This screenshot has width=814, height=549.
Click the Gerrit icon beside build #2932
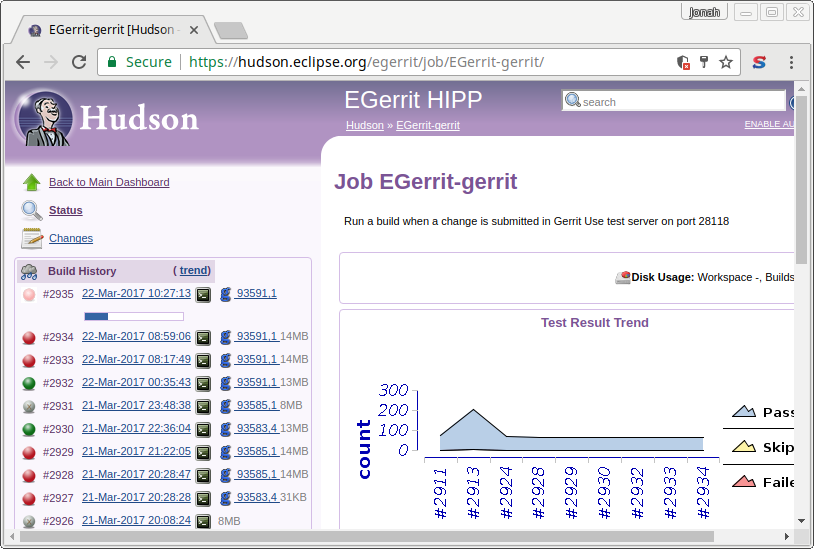(x=225, y=383)
